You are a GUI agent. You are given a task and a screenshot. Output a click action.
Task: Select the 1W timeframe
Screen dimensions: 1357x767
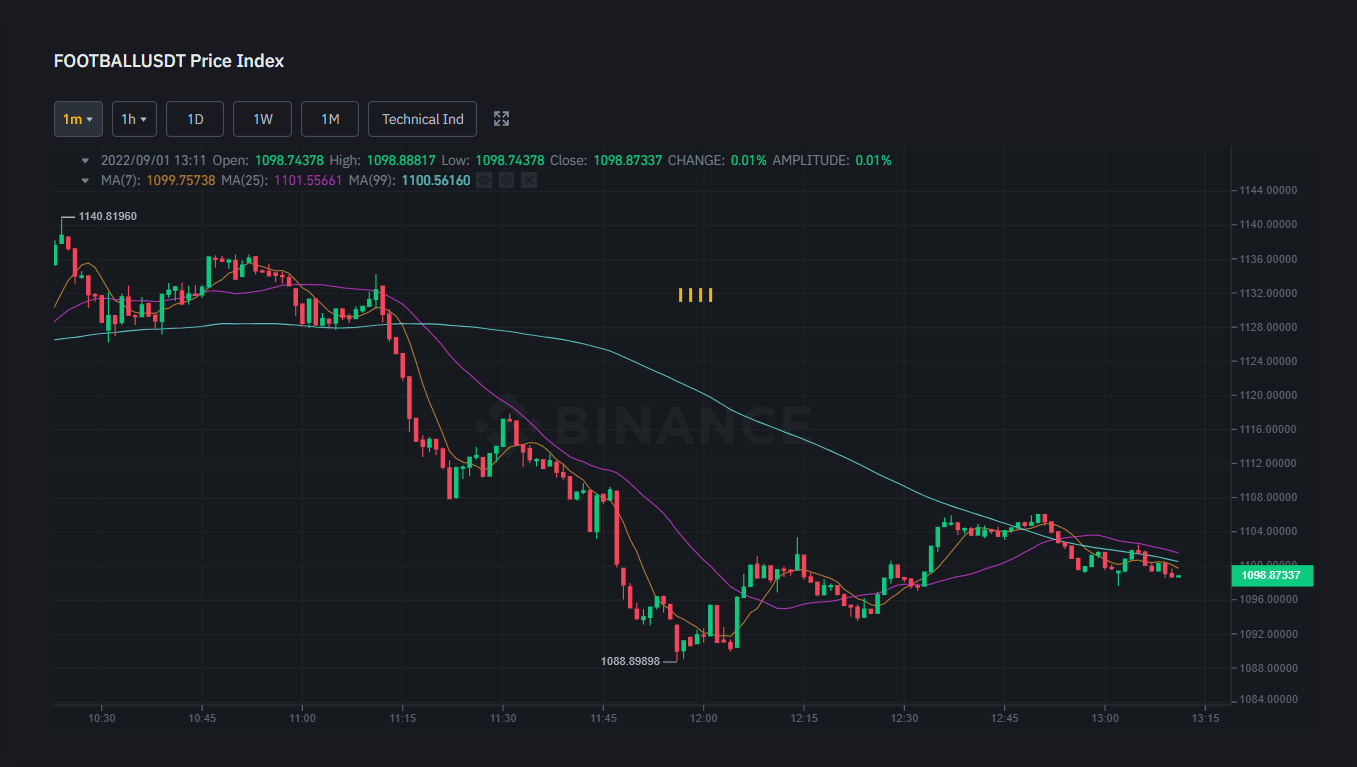point(262,119)
